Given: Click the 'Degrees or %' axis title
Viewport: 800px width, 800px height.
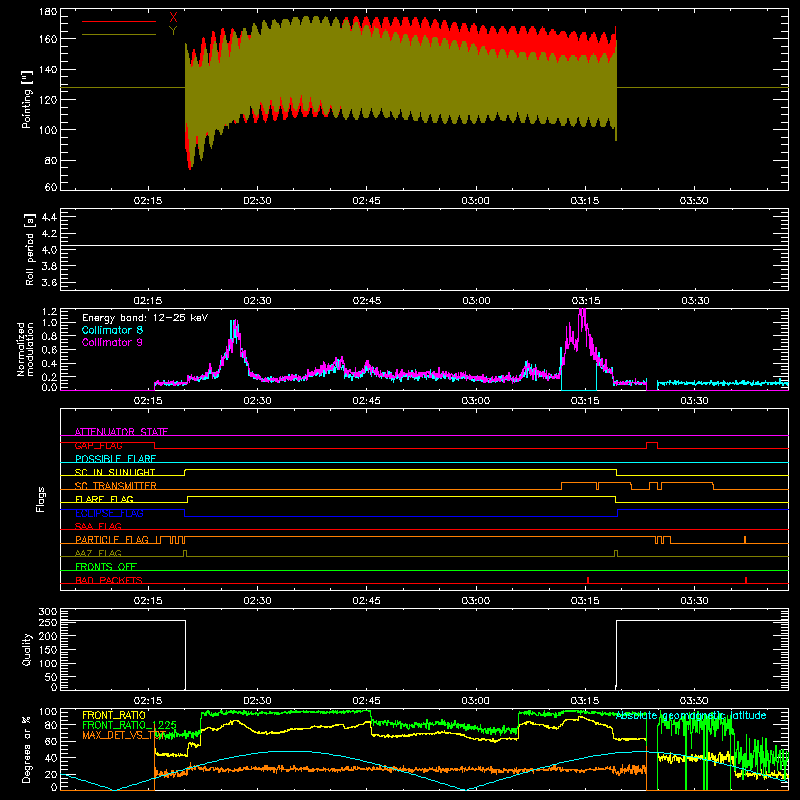Looking at the screenshot, I should [x=27, y=749].
